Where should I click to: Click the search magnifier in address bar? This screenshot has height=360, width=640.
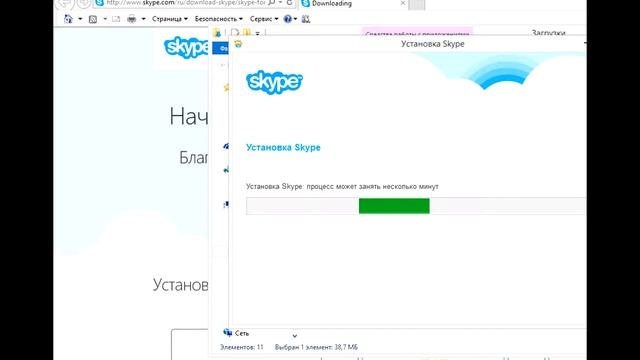click(x=272, y=3)
